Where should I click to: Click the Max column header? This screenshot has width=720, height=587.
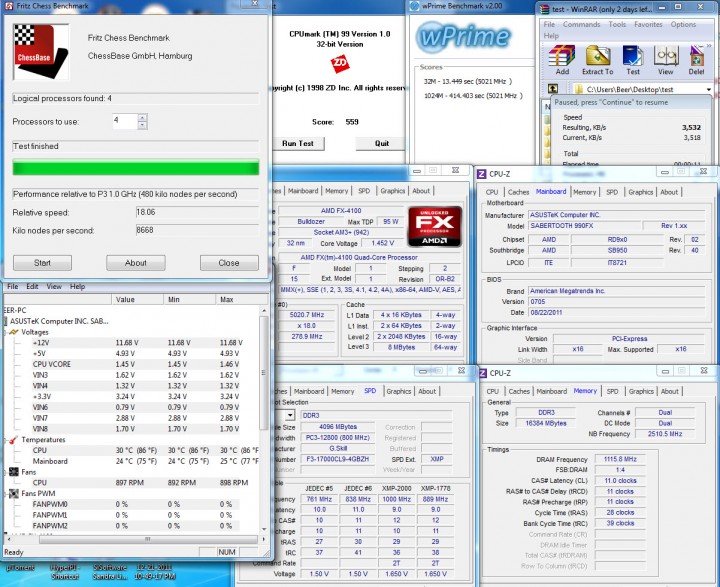click(242, 299)
